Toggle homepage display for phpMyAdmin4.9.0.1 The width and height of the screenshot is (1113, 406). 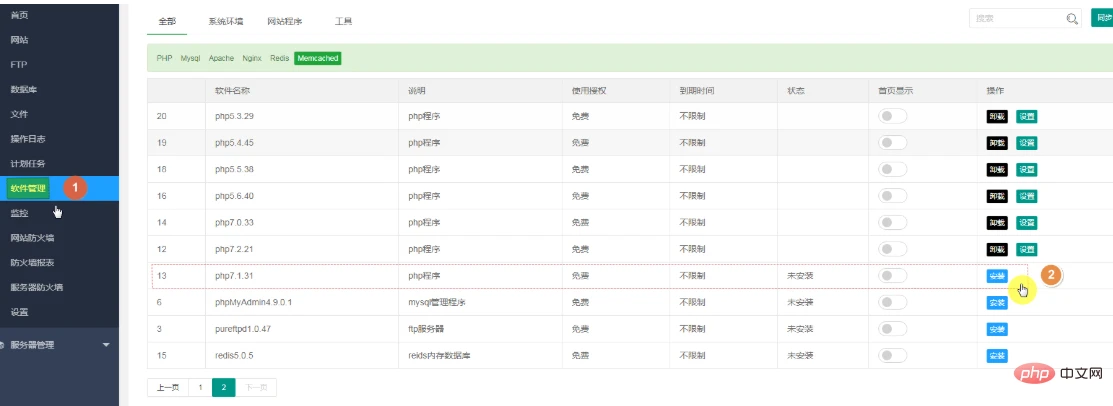[x=892, y=302]
